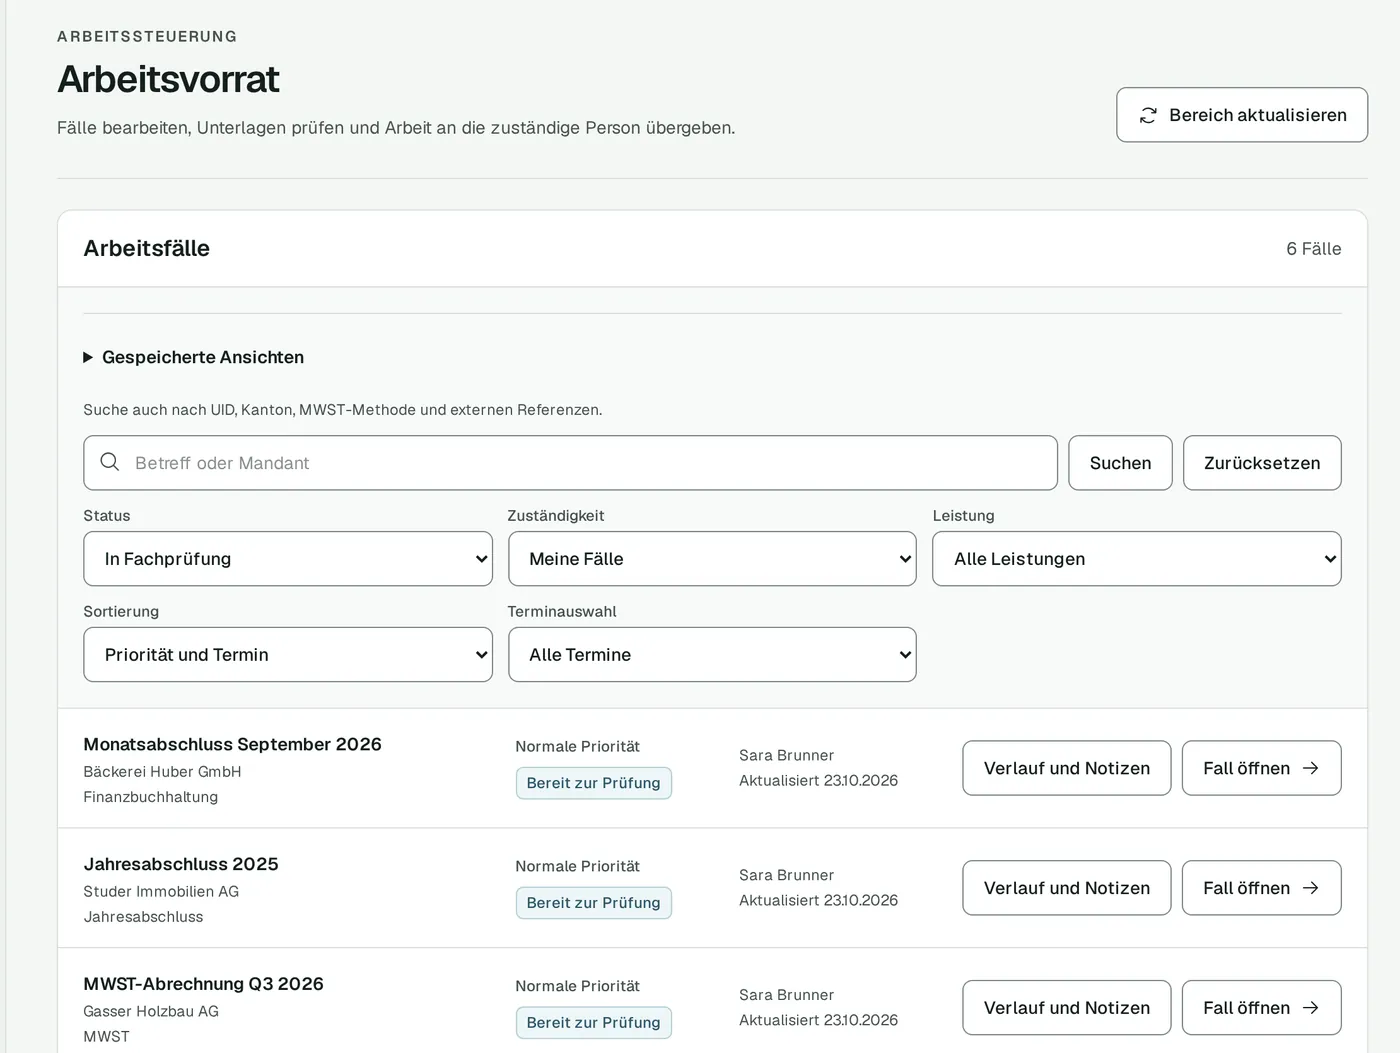Click Bereit zur Prüfung badge for Gasser Holzbau

[x=594, y=1023]
